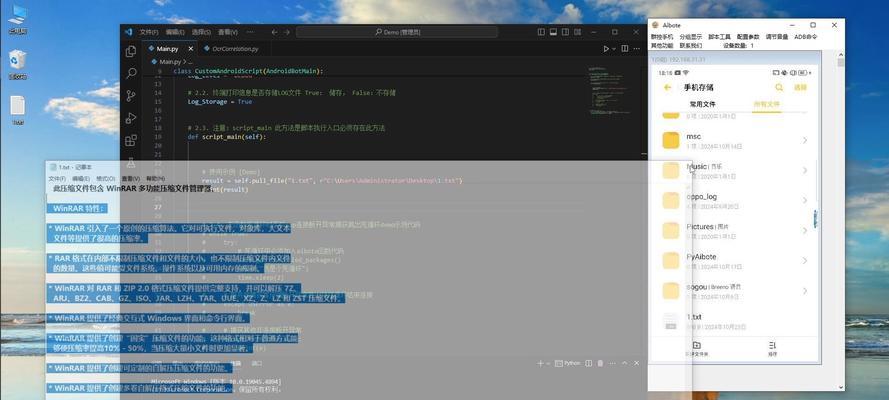889x400 pixels.
Task: Open editor More Actions ellipsis
Action: [637, 49]
